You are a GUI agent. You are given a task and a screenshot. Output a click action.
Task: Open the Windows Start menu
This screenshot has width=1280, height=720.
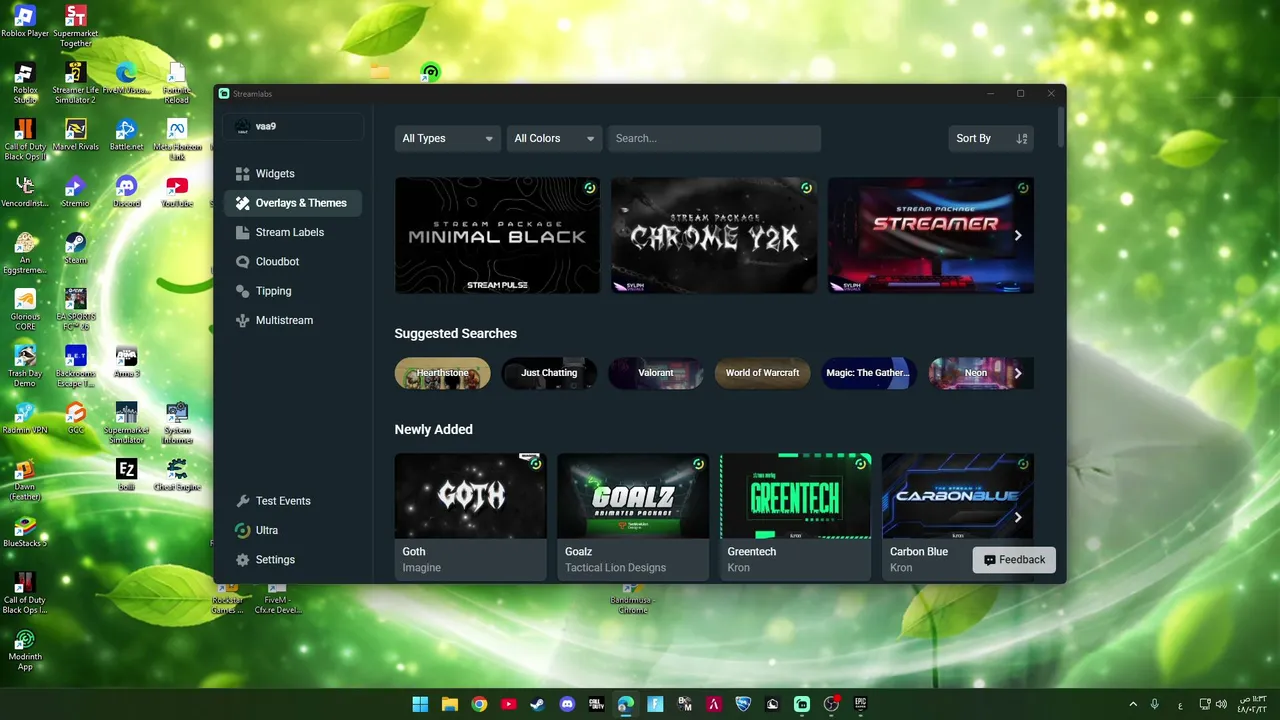click(x=421, y=704)
